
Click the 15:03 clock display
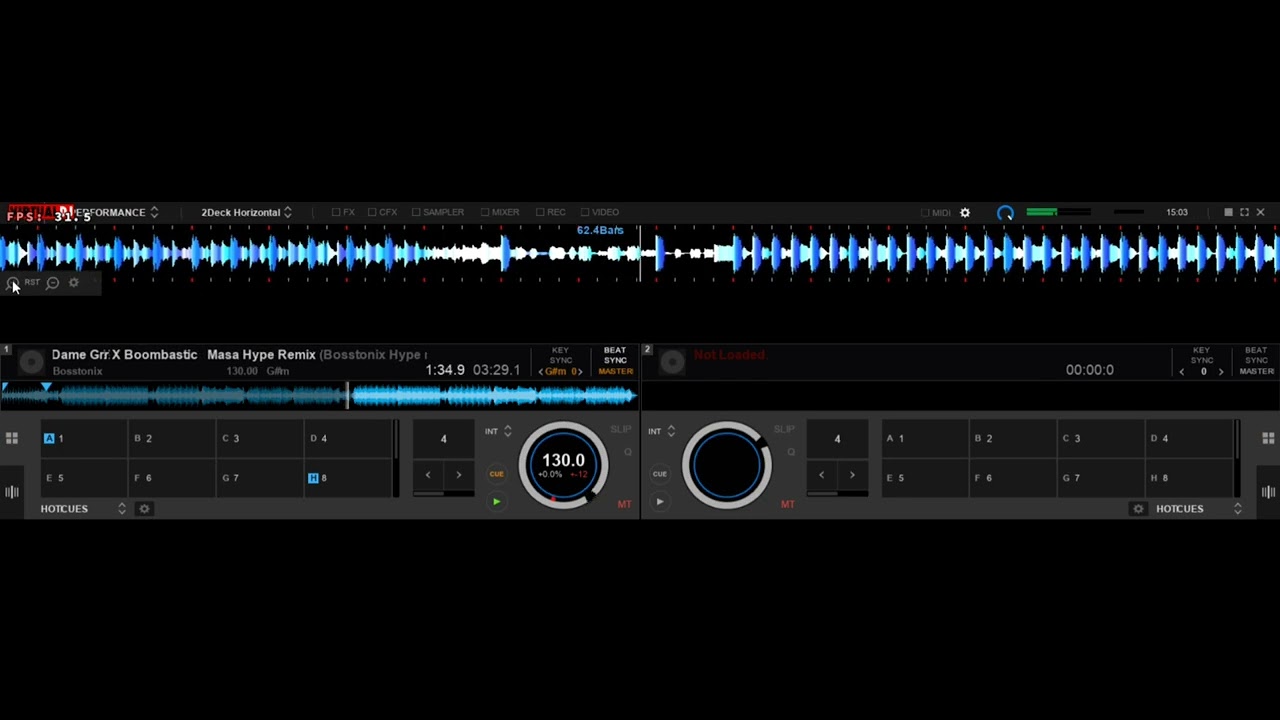point(1177,212)
